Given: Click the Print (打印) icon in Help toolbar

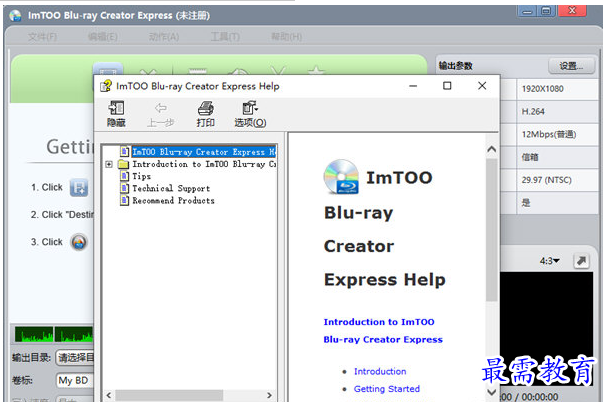Looking at the screenshot, I should (206, 114).
